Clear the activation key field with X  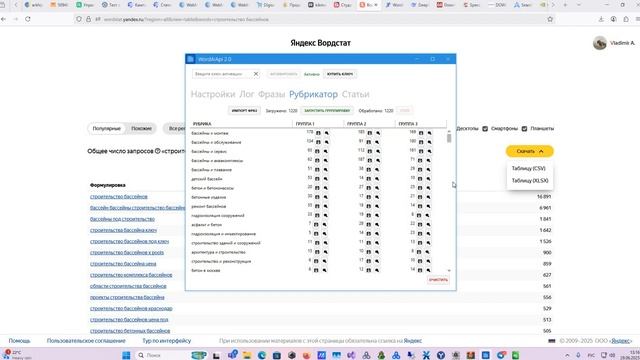point(256,74)
